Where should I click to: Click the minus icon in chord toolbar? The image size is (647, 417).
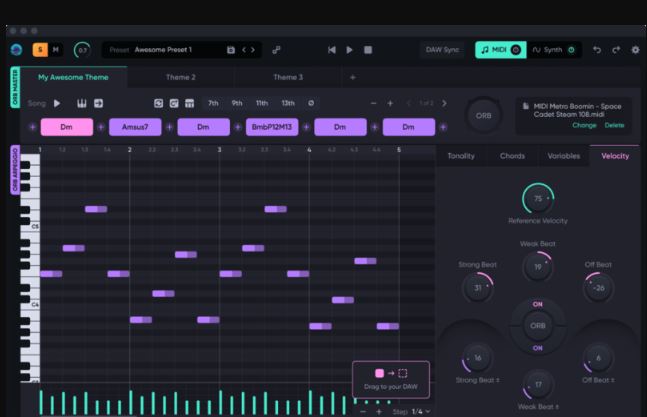(373, 103)
